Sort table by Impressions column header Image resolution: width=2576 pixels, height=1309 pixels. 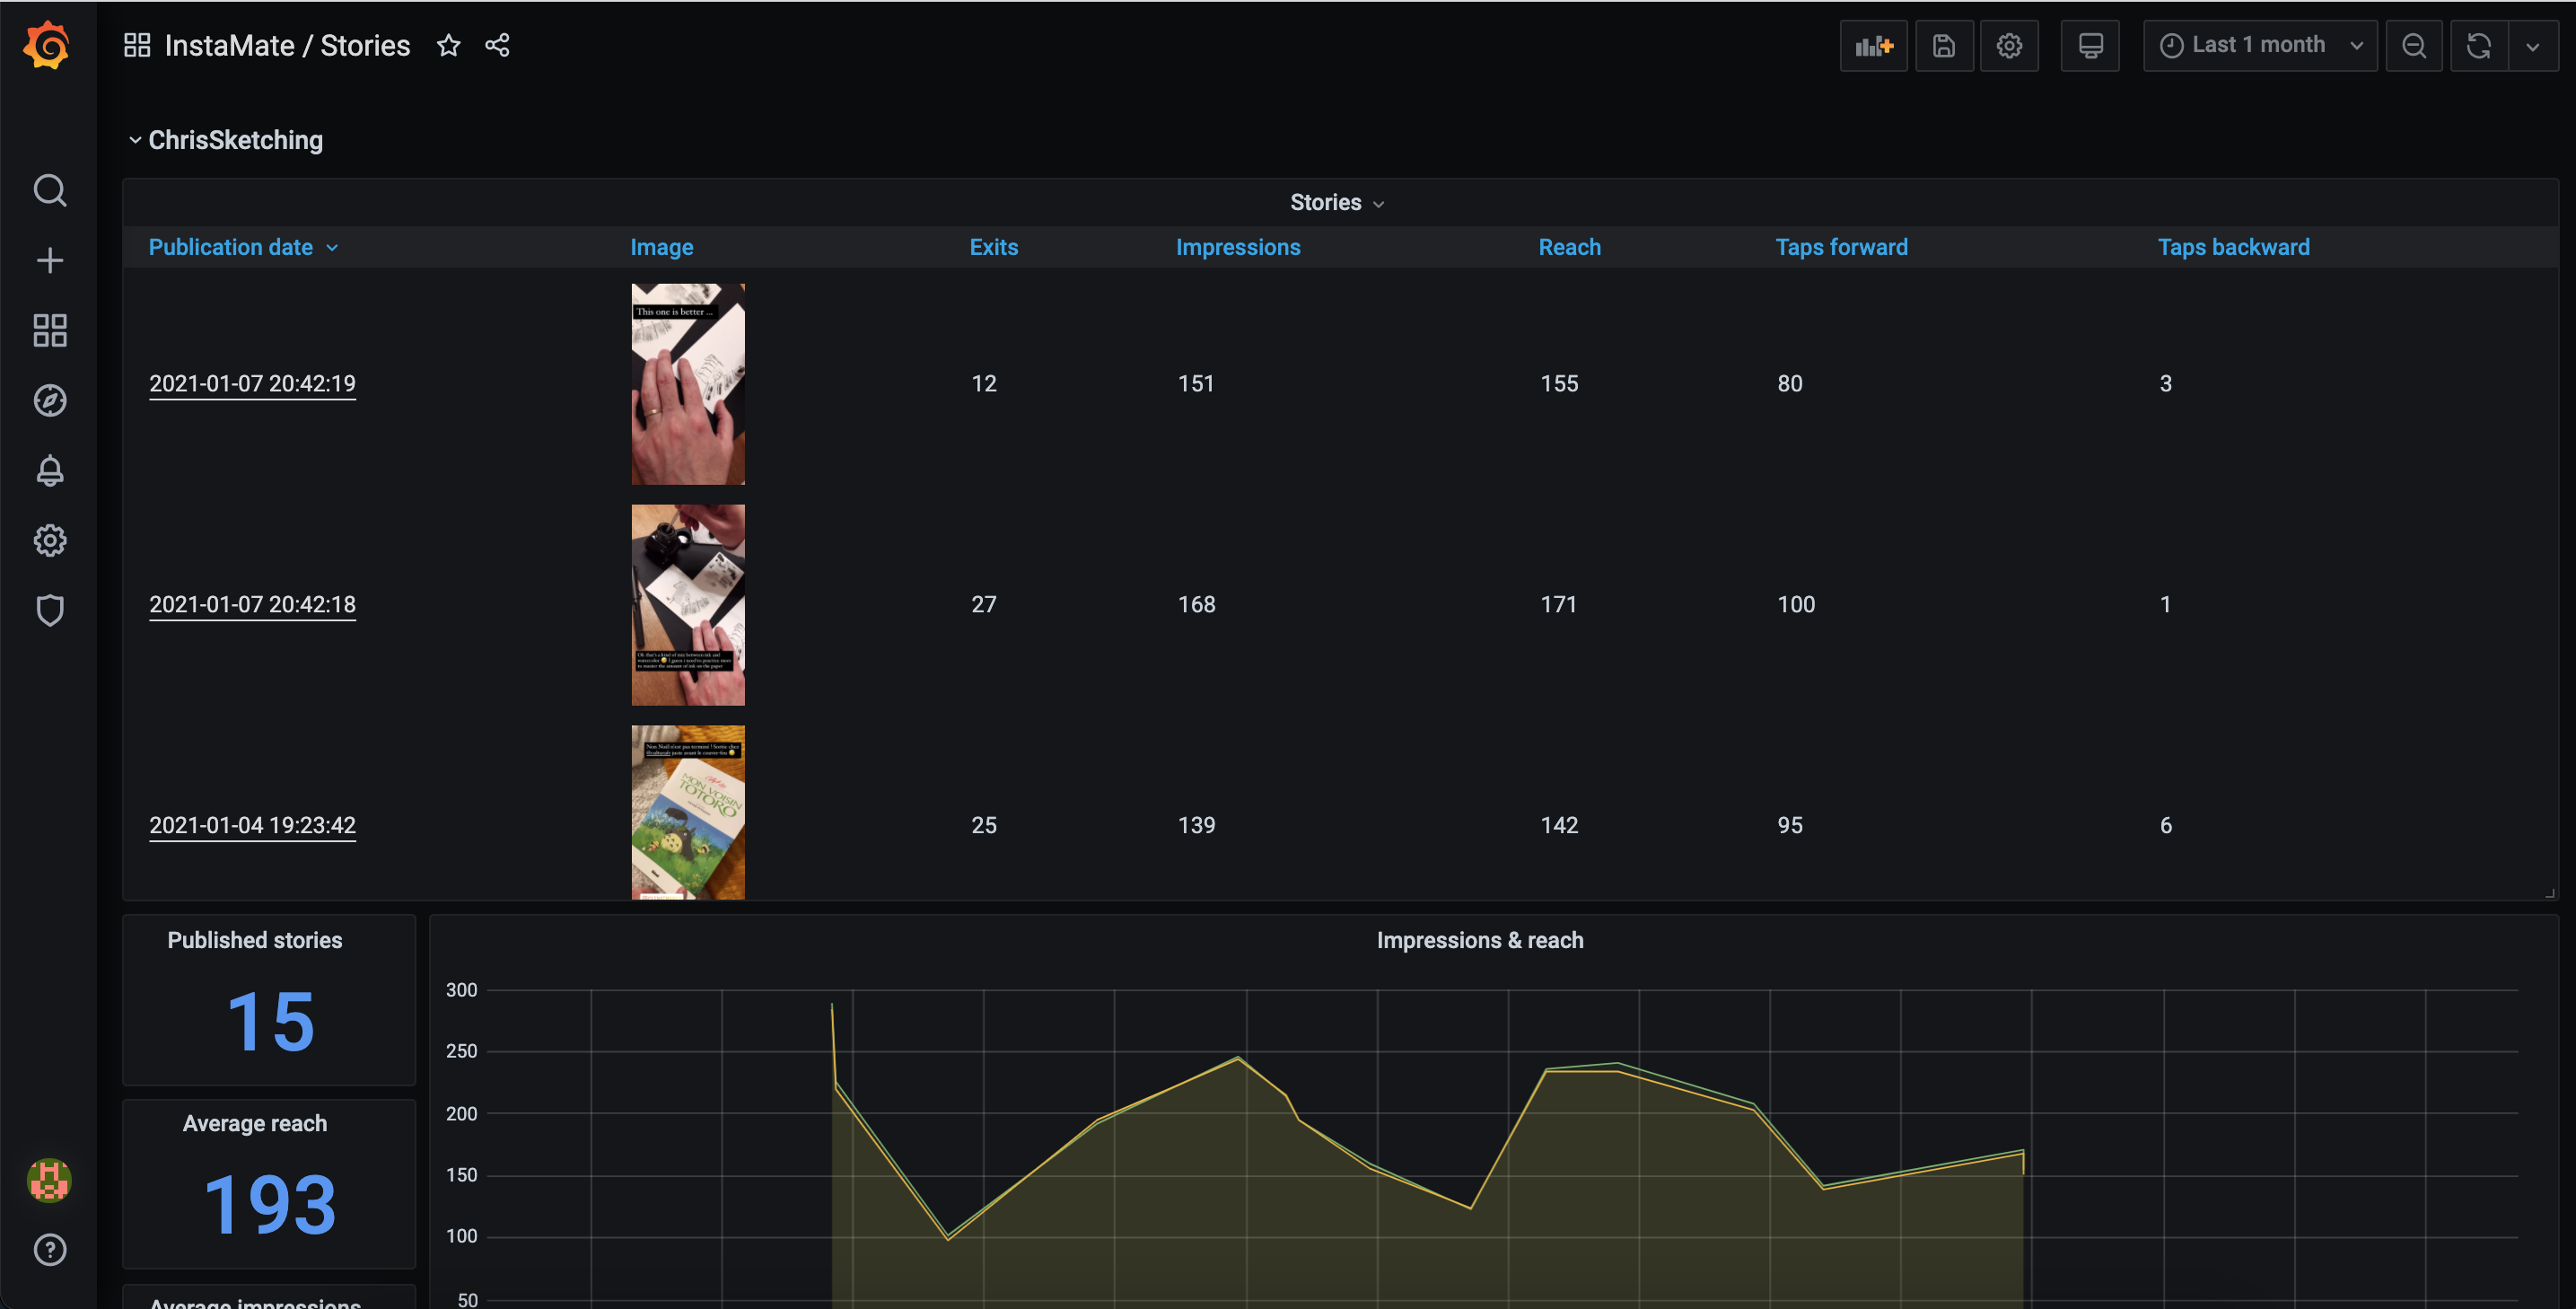1237,247
